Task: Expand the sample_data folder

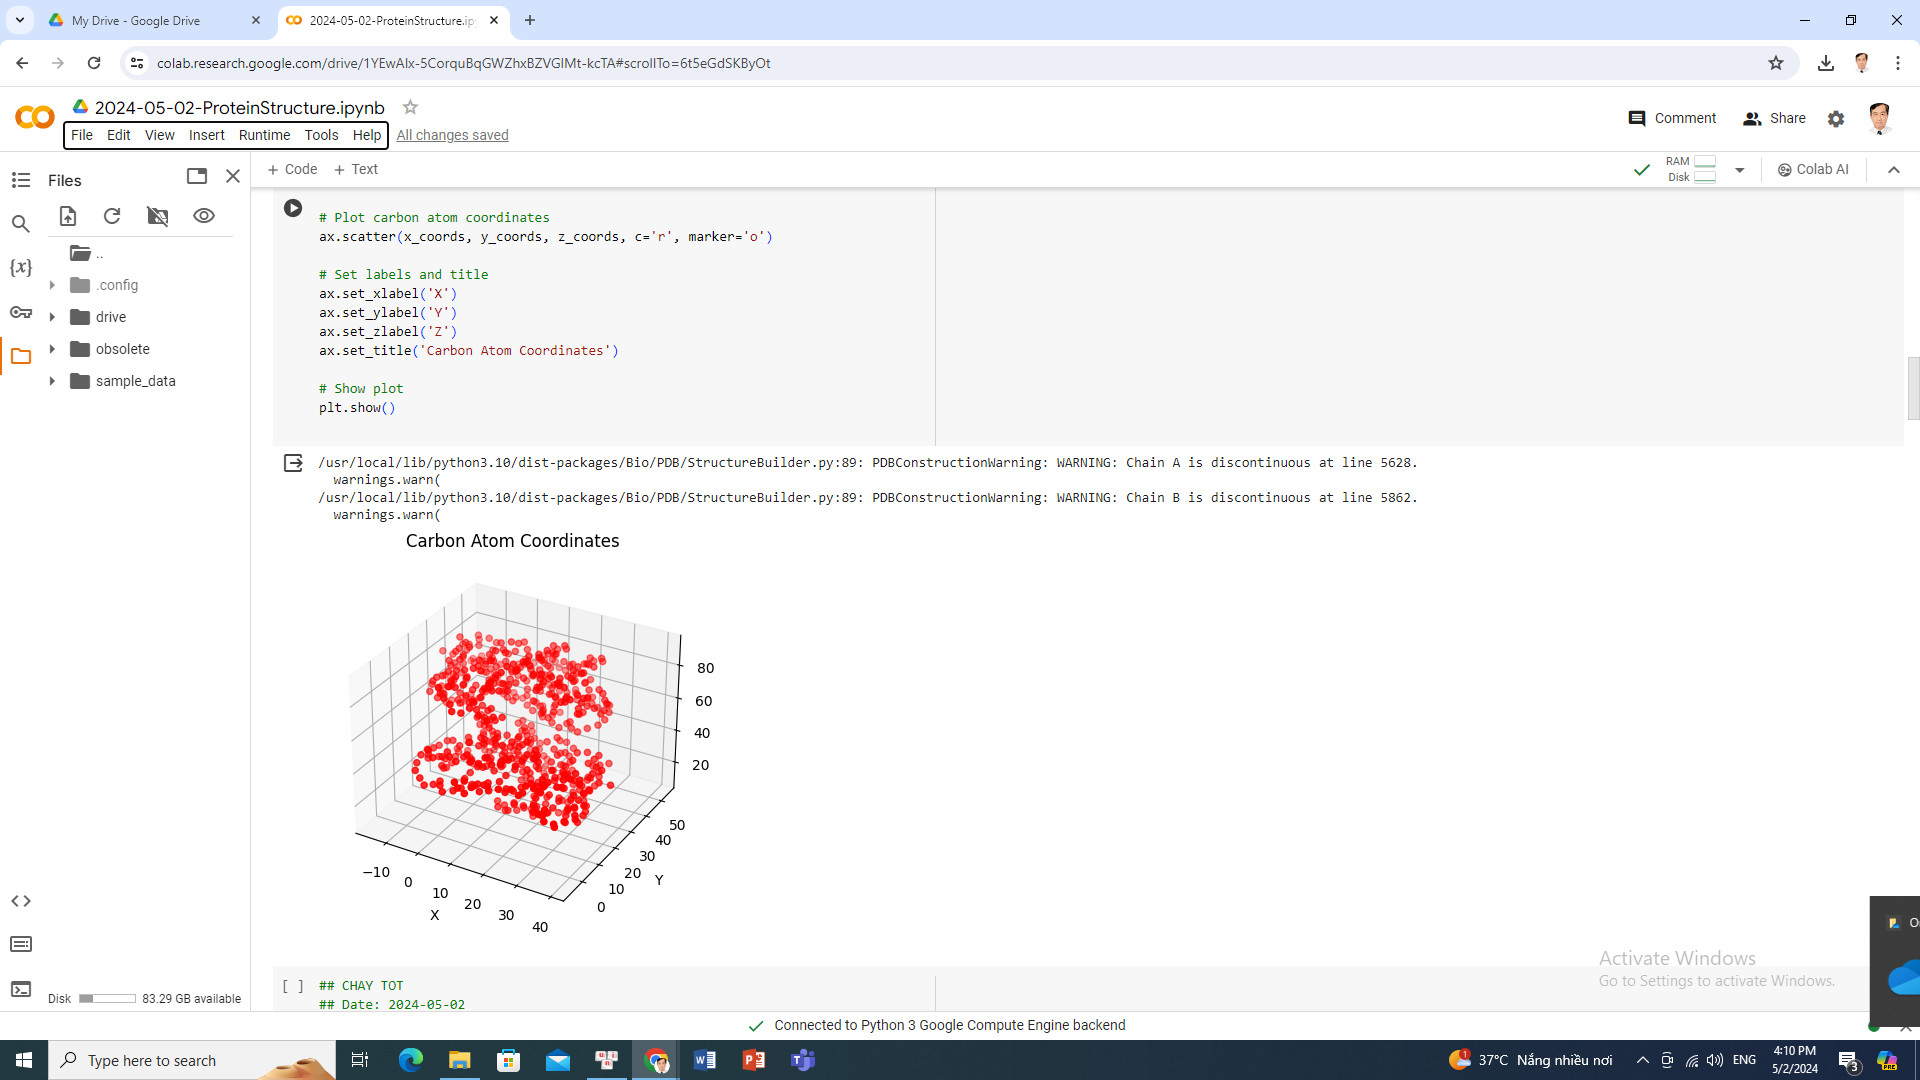Action: (x=52, y=381)
